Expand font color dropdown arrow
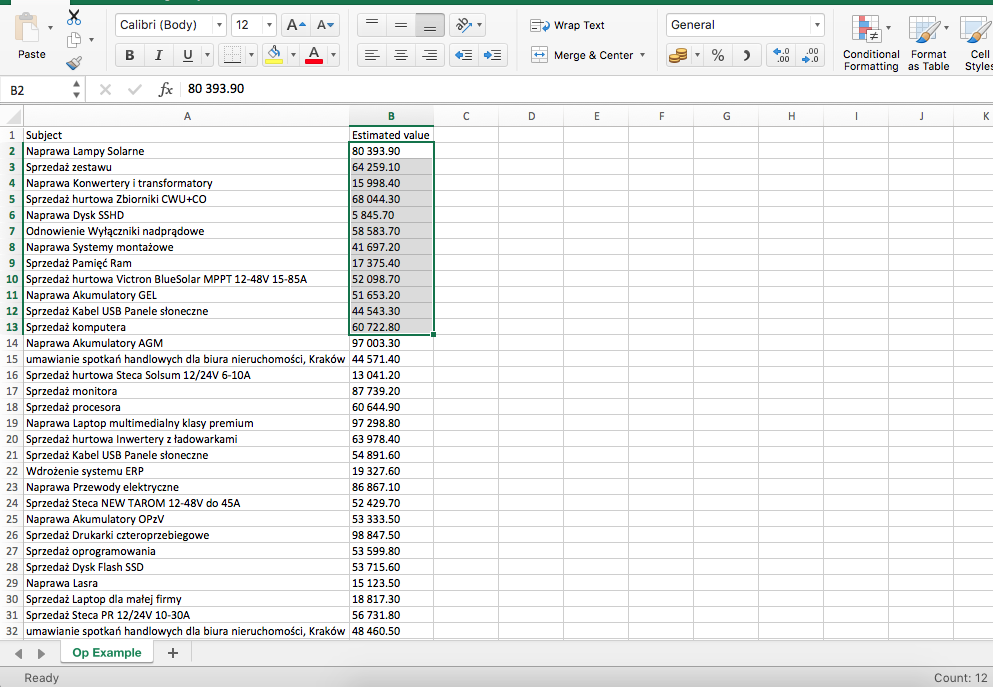Viewport: 993px width, 687px height. pos(333,56)
